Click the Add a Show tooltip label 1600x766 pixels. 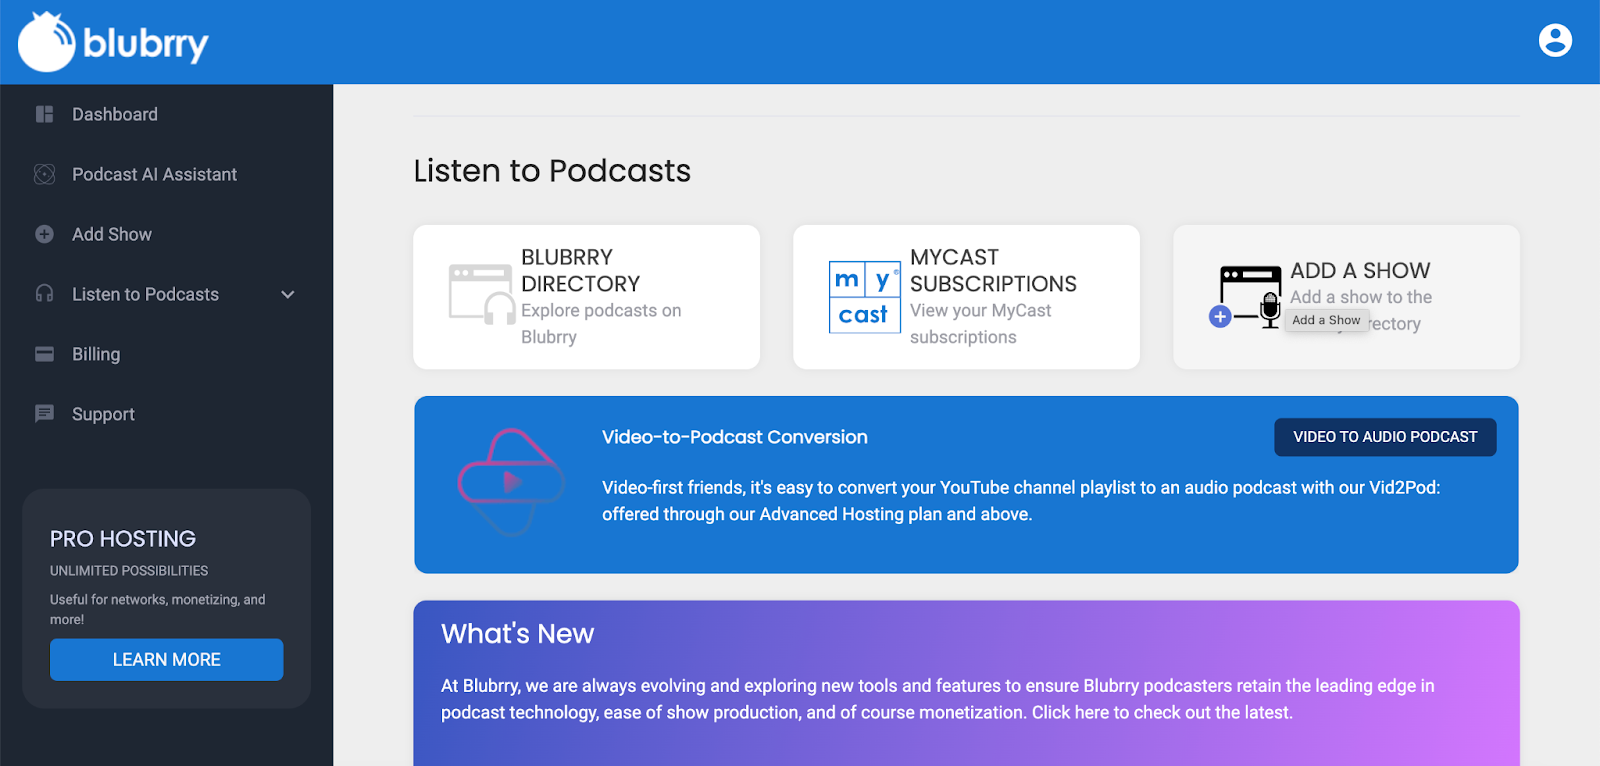1326,320
